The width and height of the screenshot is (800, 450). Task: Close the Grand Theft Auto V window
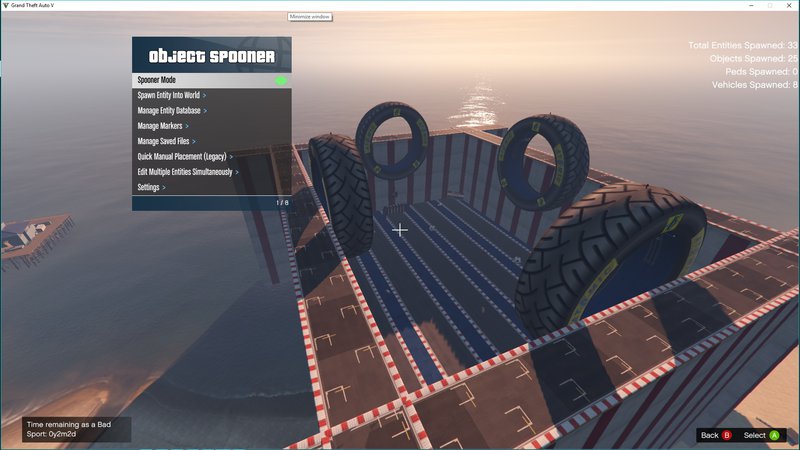tap(790, 5)
